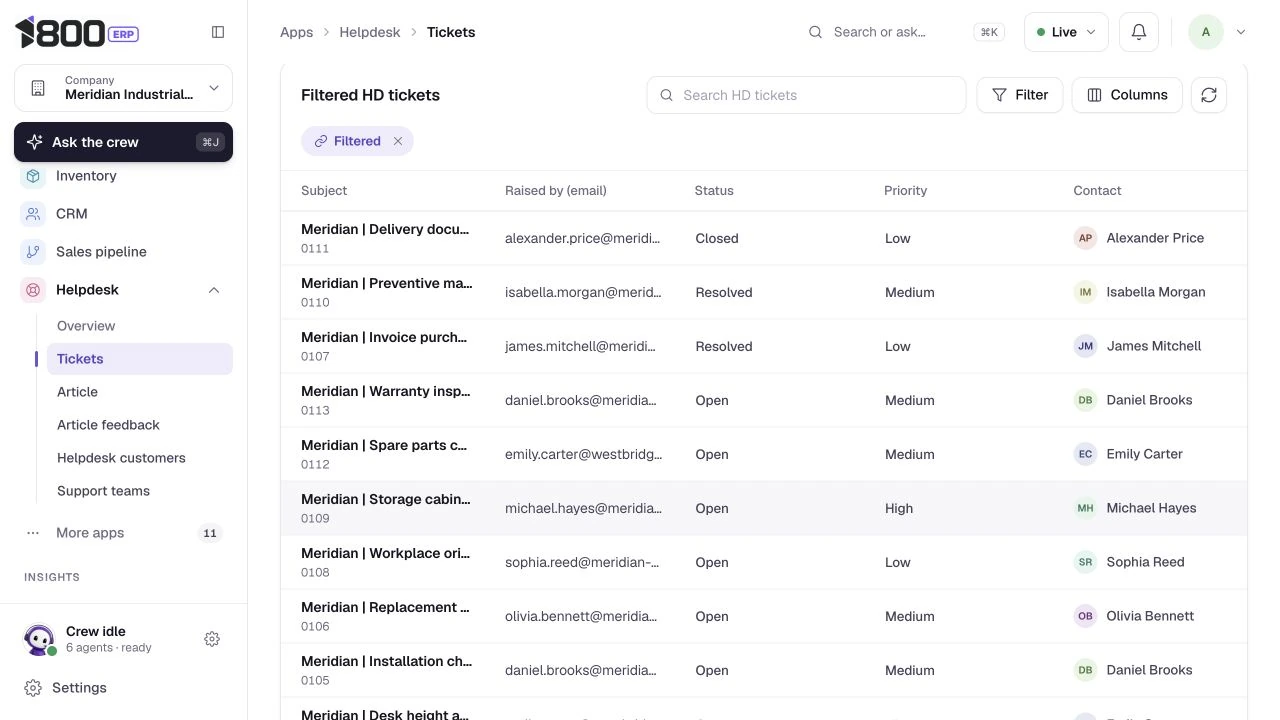Image resolution: width=1280 pixels, height=720 pixels.
Task: Click the Settings gear in sidebar
Action: (33, 688)
